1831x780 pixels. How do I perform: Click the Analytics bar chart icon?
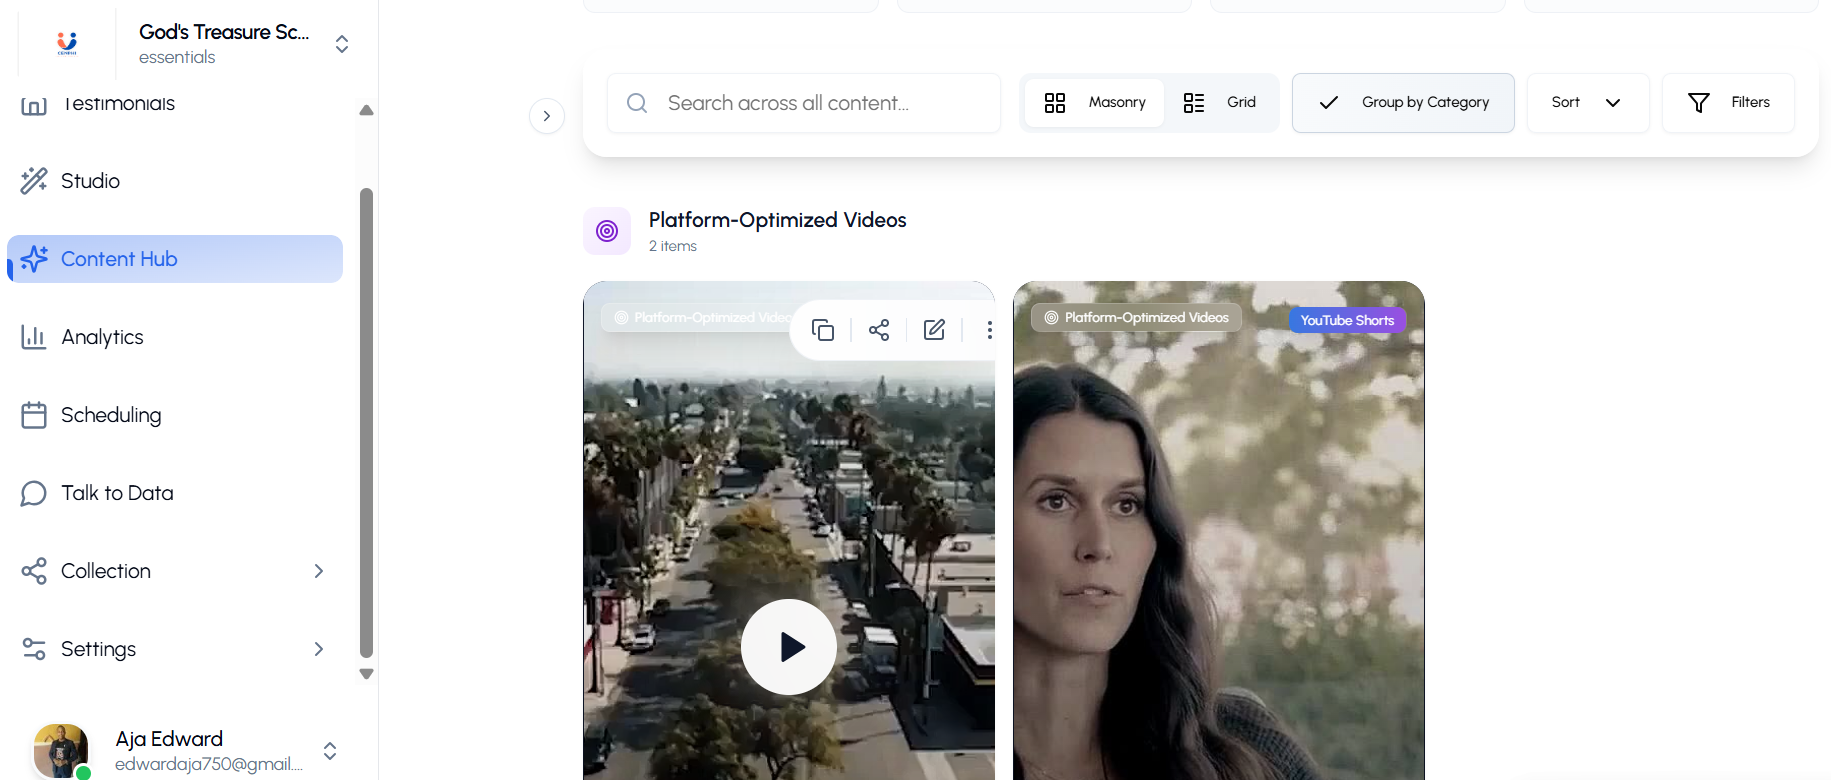(x=34, y=337)
